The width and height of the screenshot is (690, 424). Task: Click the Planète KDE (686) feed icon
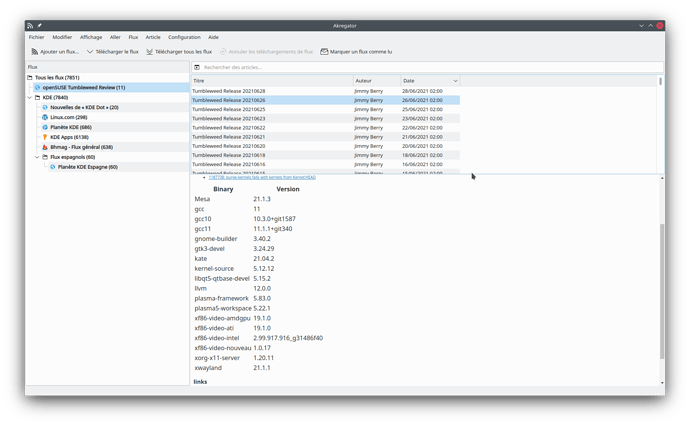(x=45, y=127)
